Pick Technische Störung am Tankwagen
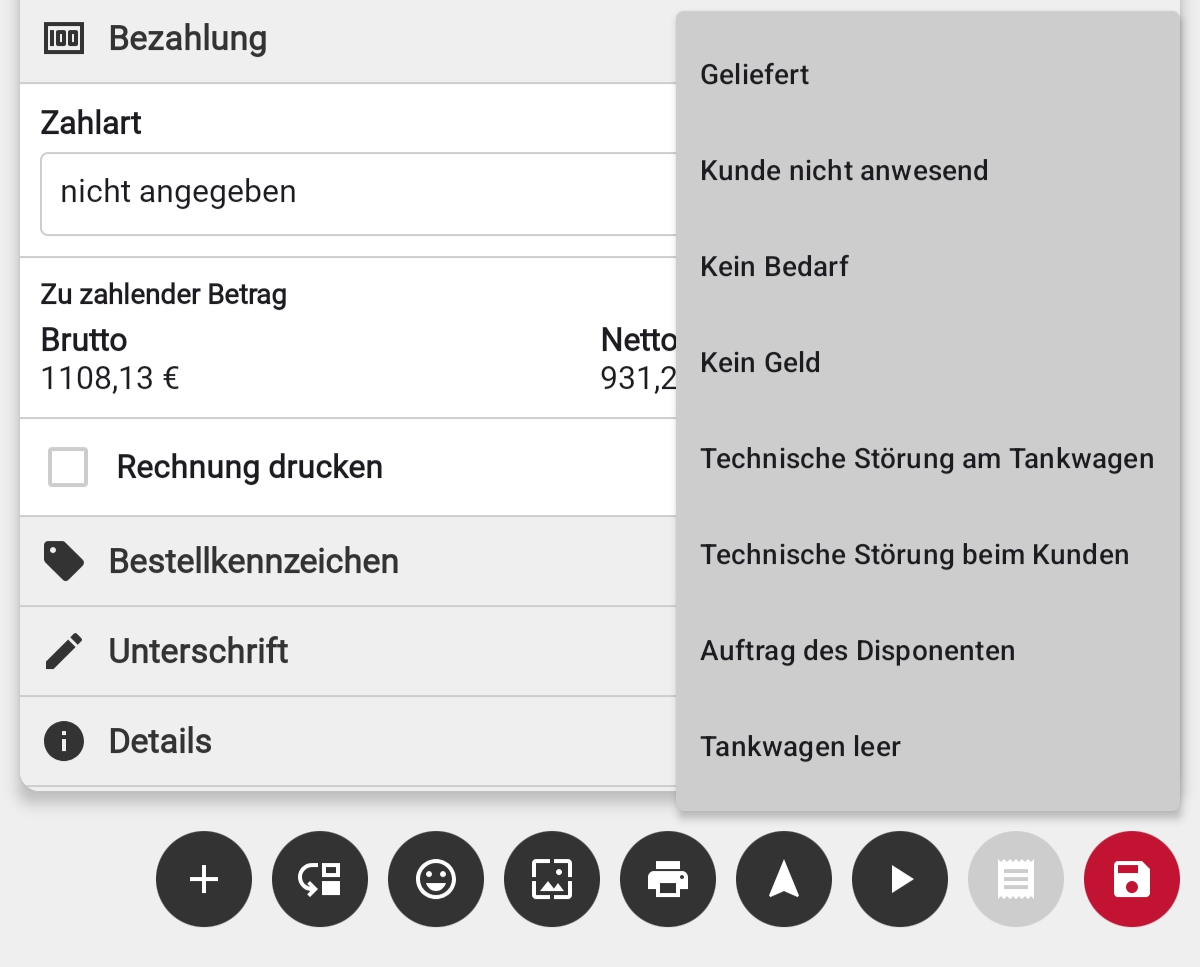This screenshot has width=1200, height=967. point(926,459)
